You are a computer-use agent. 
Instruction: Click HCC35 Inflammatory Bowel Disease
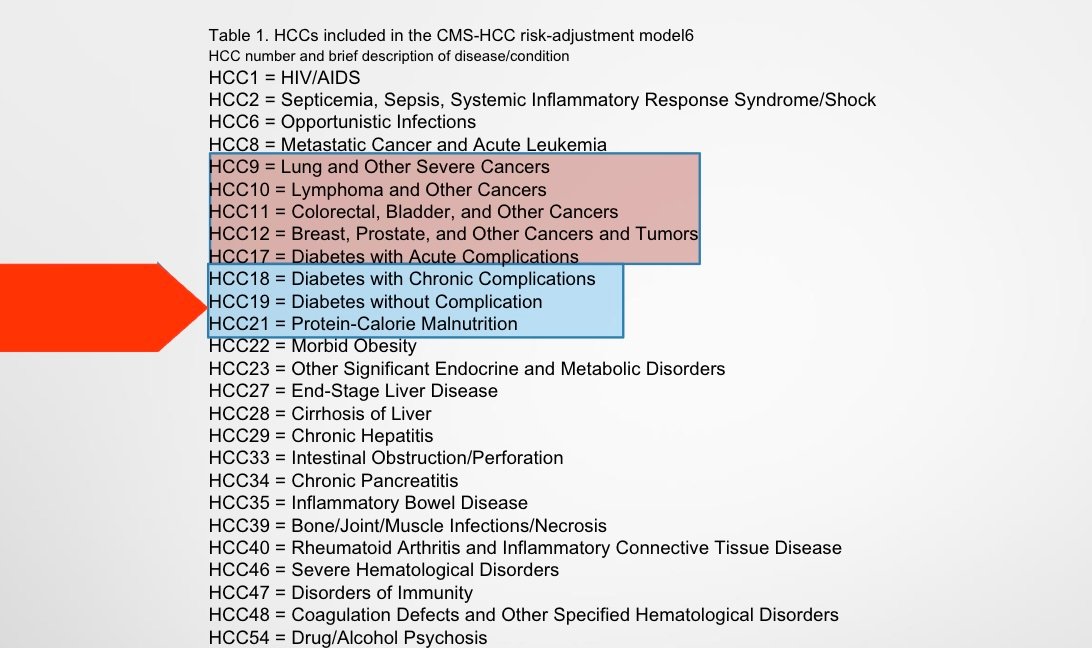pyautogui.click(x=368, y=503)
